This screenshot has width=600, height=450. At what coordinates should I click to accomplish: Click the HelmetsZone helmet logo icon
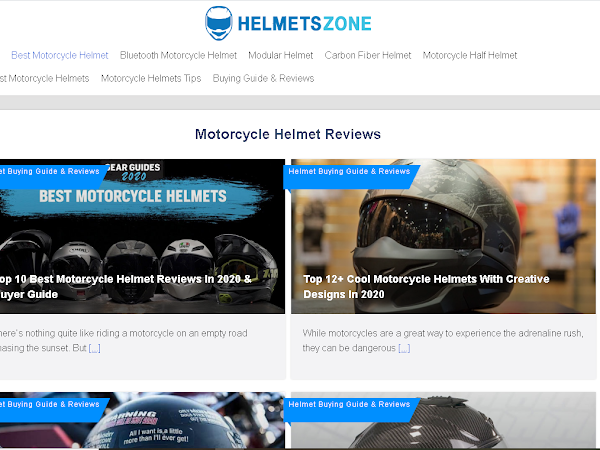218,23
